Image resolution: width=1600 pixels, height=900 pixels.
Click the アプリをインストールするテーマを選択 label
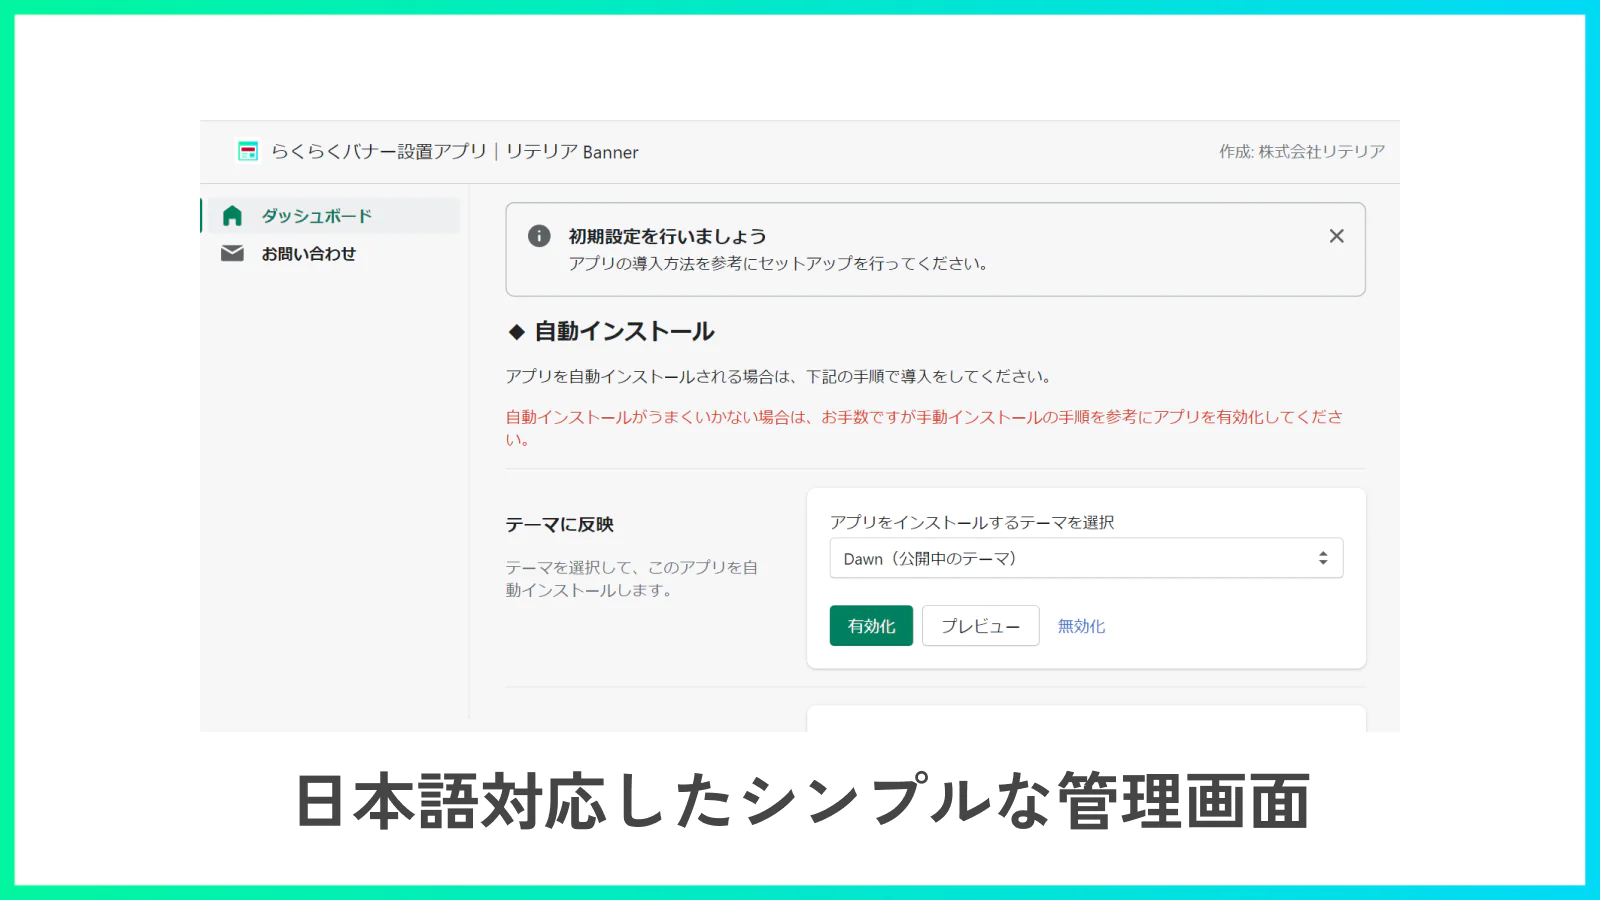pyautogui.click(x=971, y=522)
